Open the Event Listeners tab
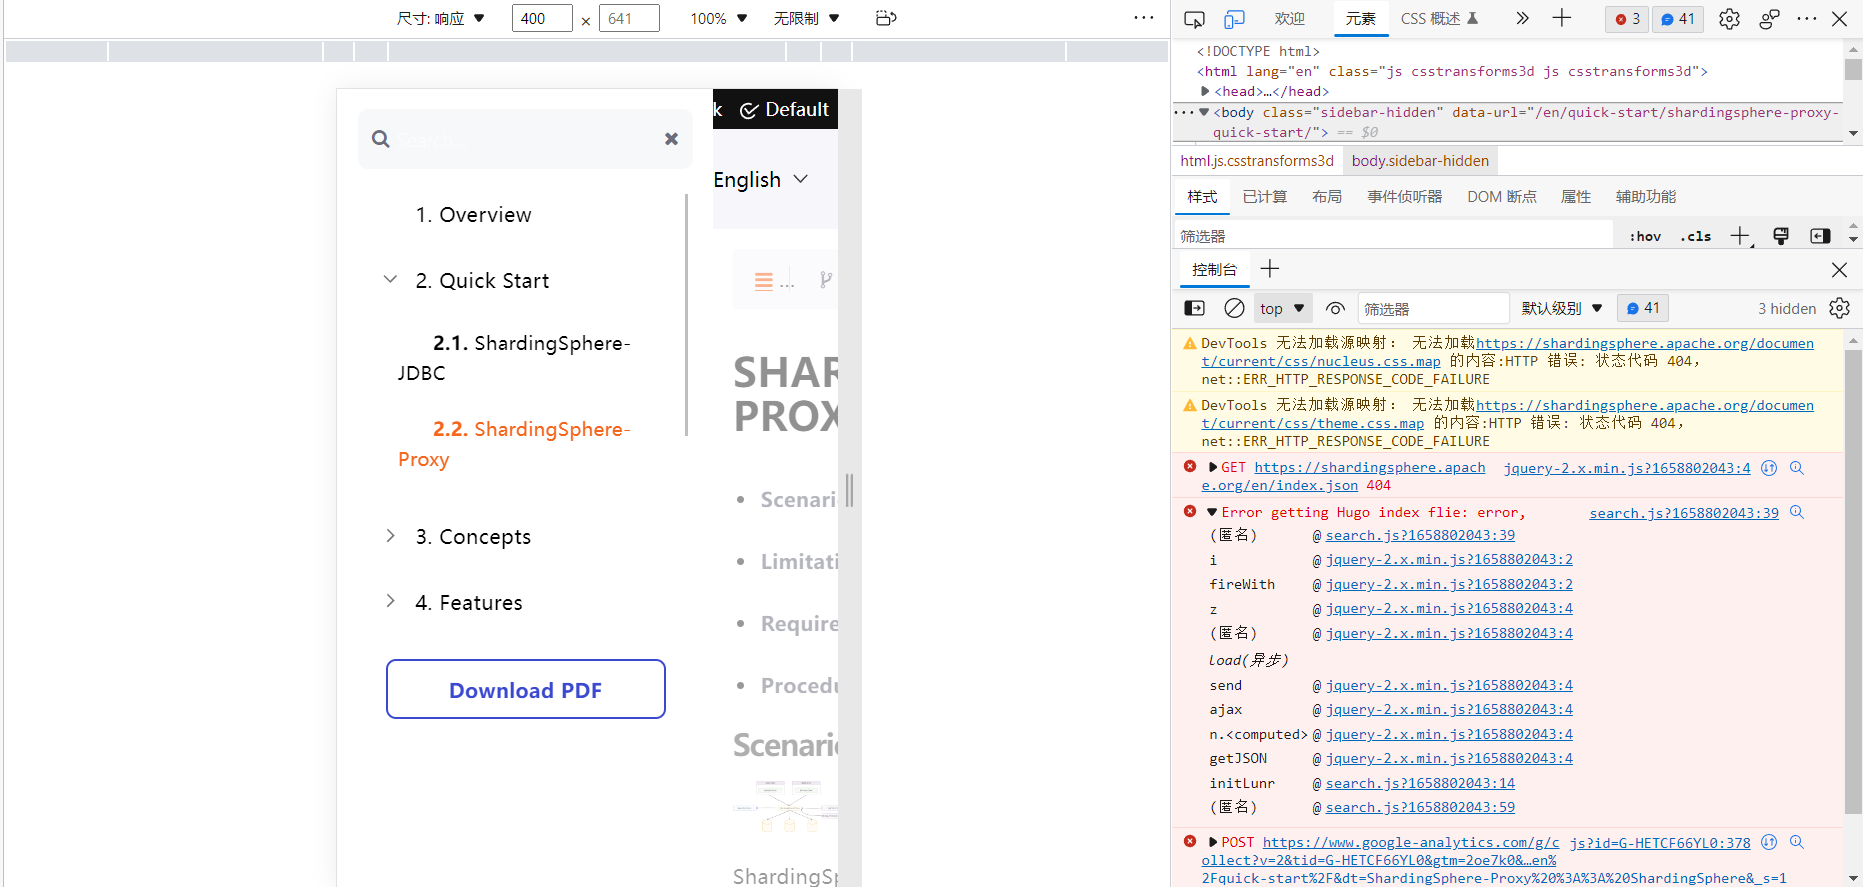The height and width of the screenshot is (887, 1863). tap(1405, 197)
